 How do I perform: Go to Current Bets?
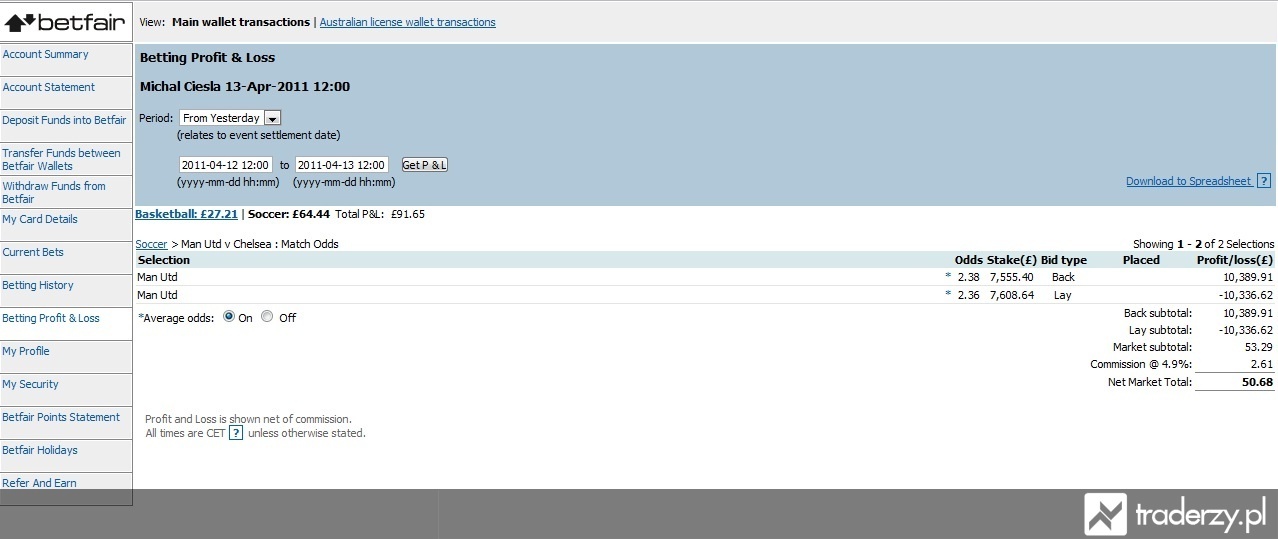click(x=33, y=252)
